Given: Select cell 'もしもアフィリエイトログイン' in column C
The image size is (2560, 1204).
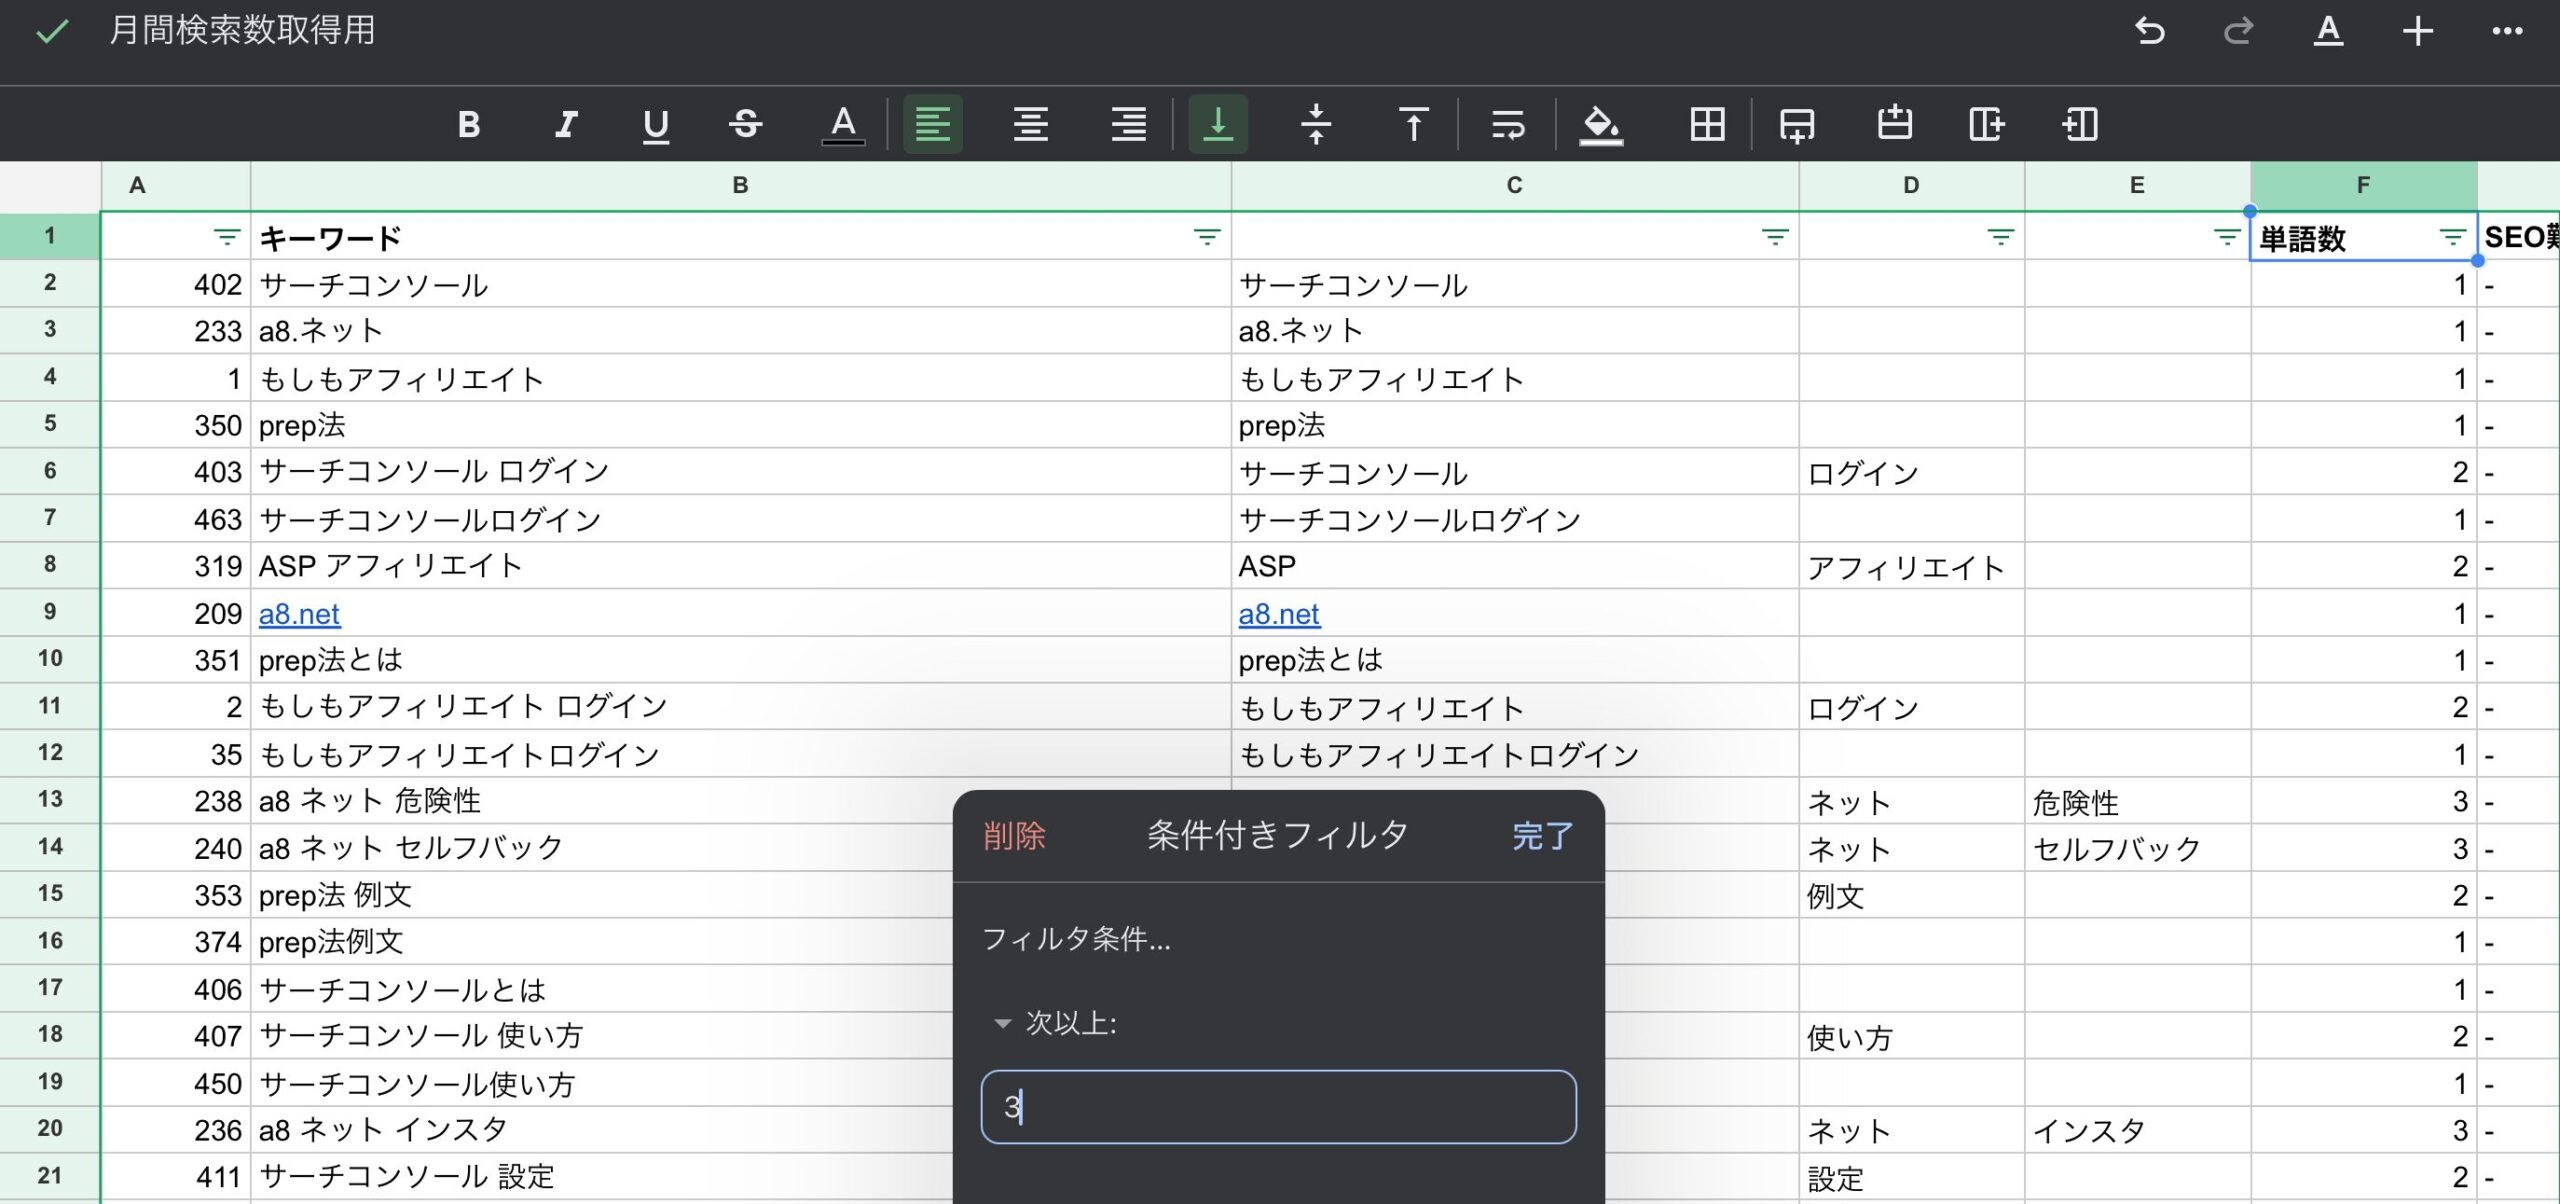Looking at the screenshot, I should click(1515, 753).
